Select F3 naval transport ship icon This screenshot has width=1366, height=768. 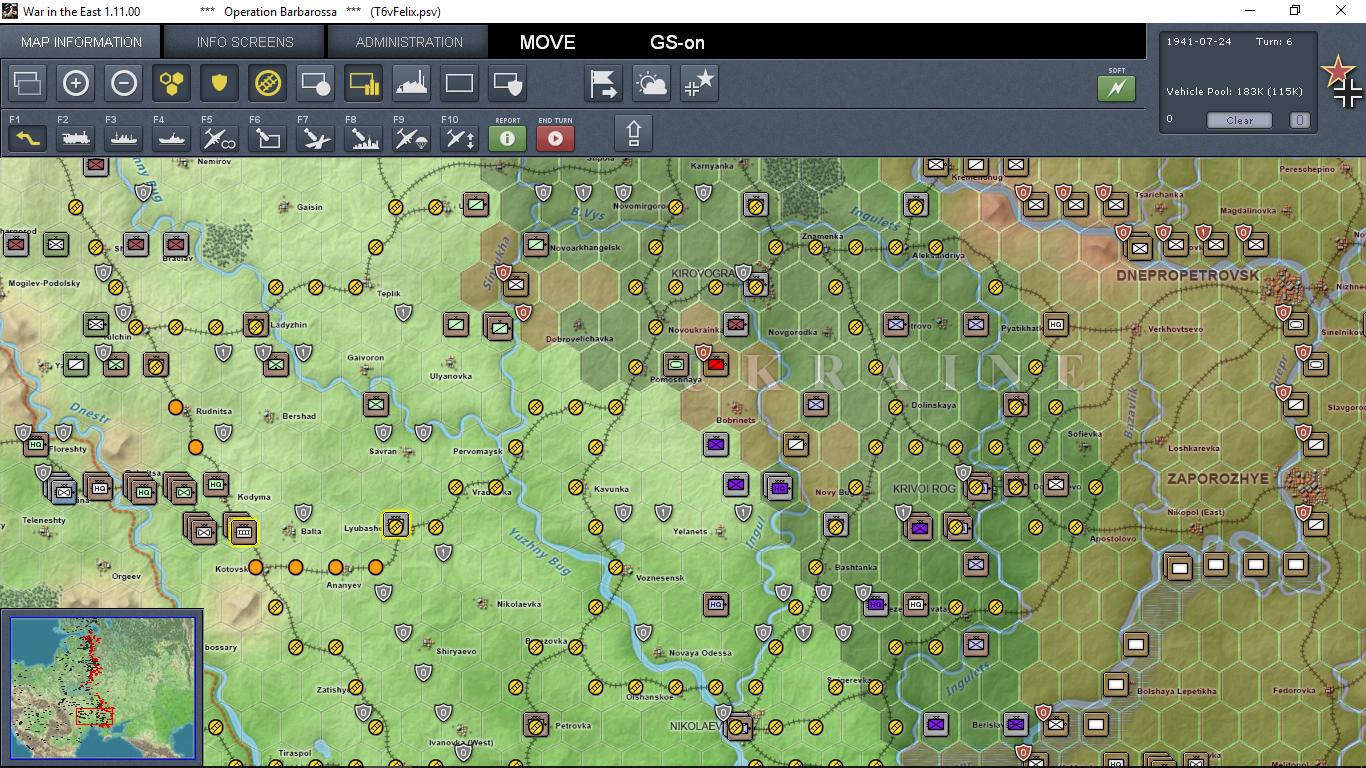124,138
